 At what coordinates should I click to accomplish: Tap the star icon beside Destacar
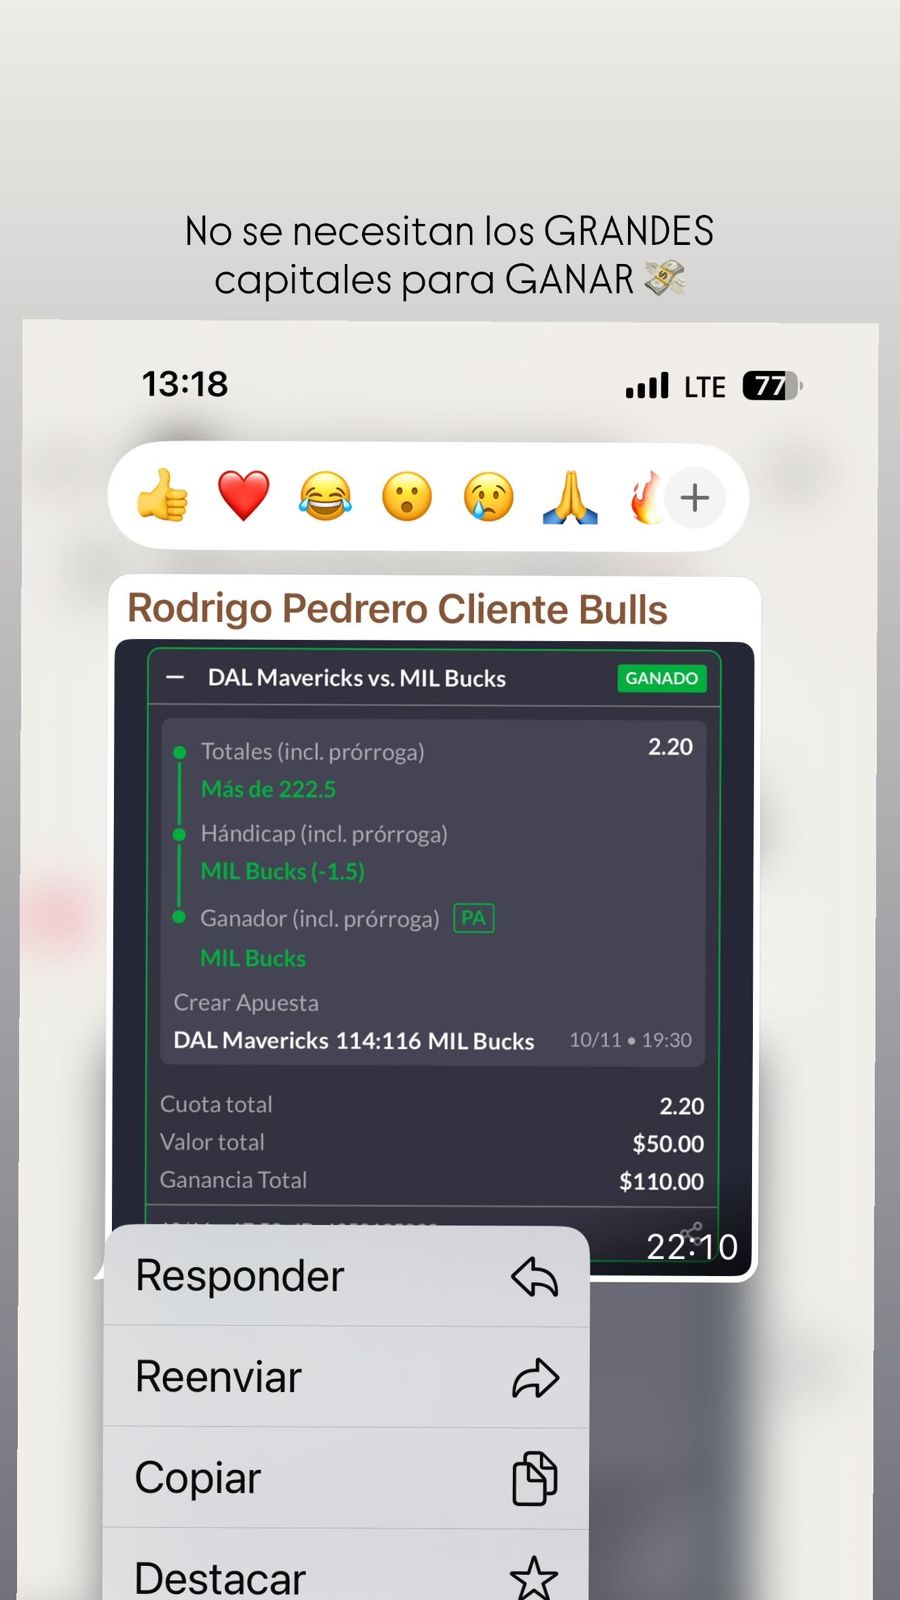click(x=534, y=1578)
